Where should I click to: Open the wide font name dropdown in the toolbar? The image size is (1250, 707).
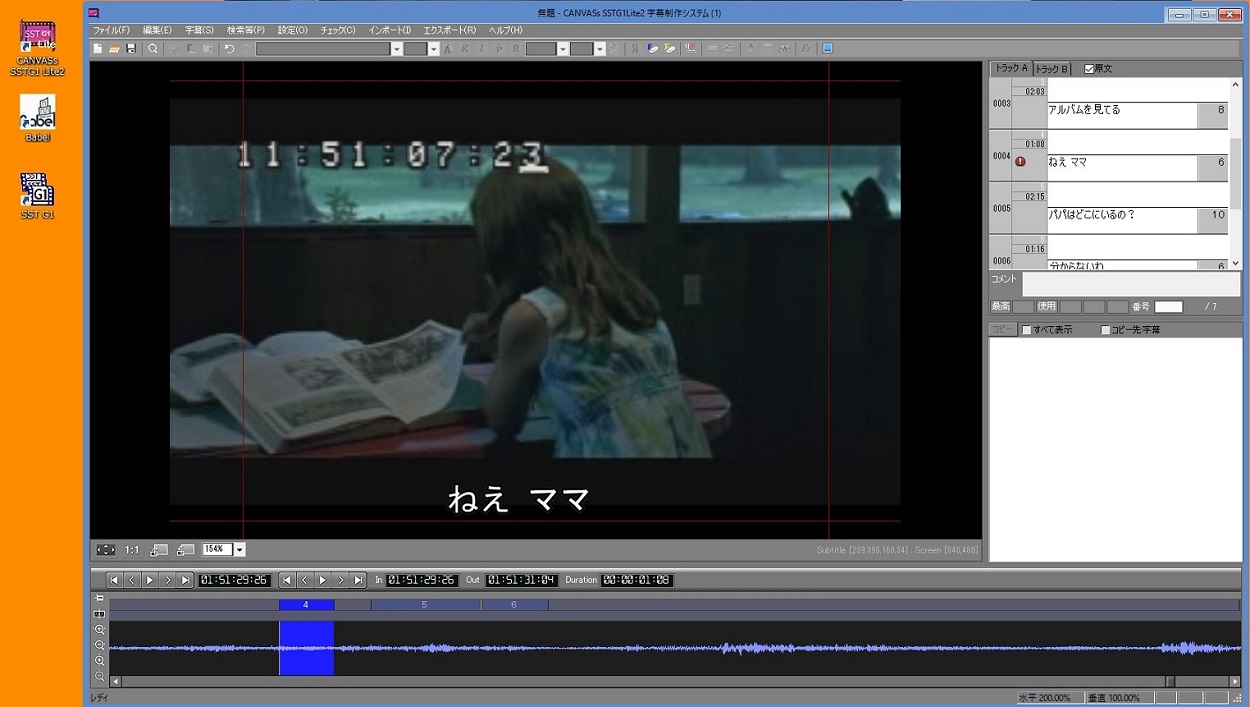pyautogui.click(x=396, y=49)
